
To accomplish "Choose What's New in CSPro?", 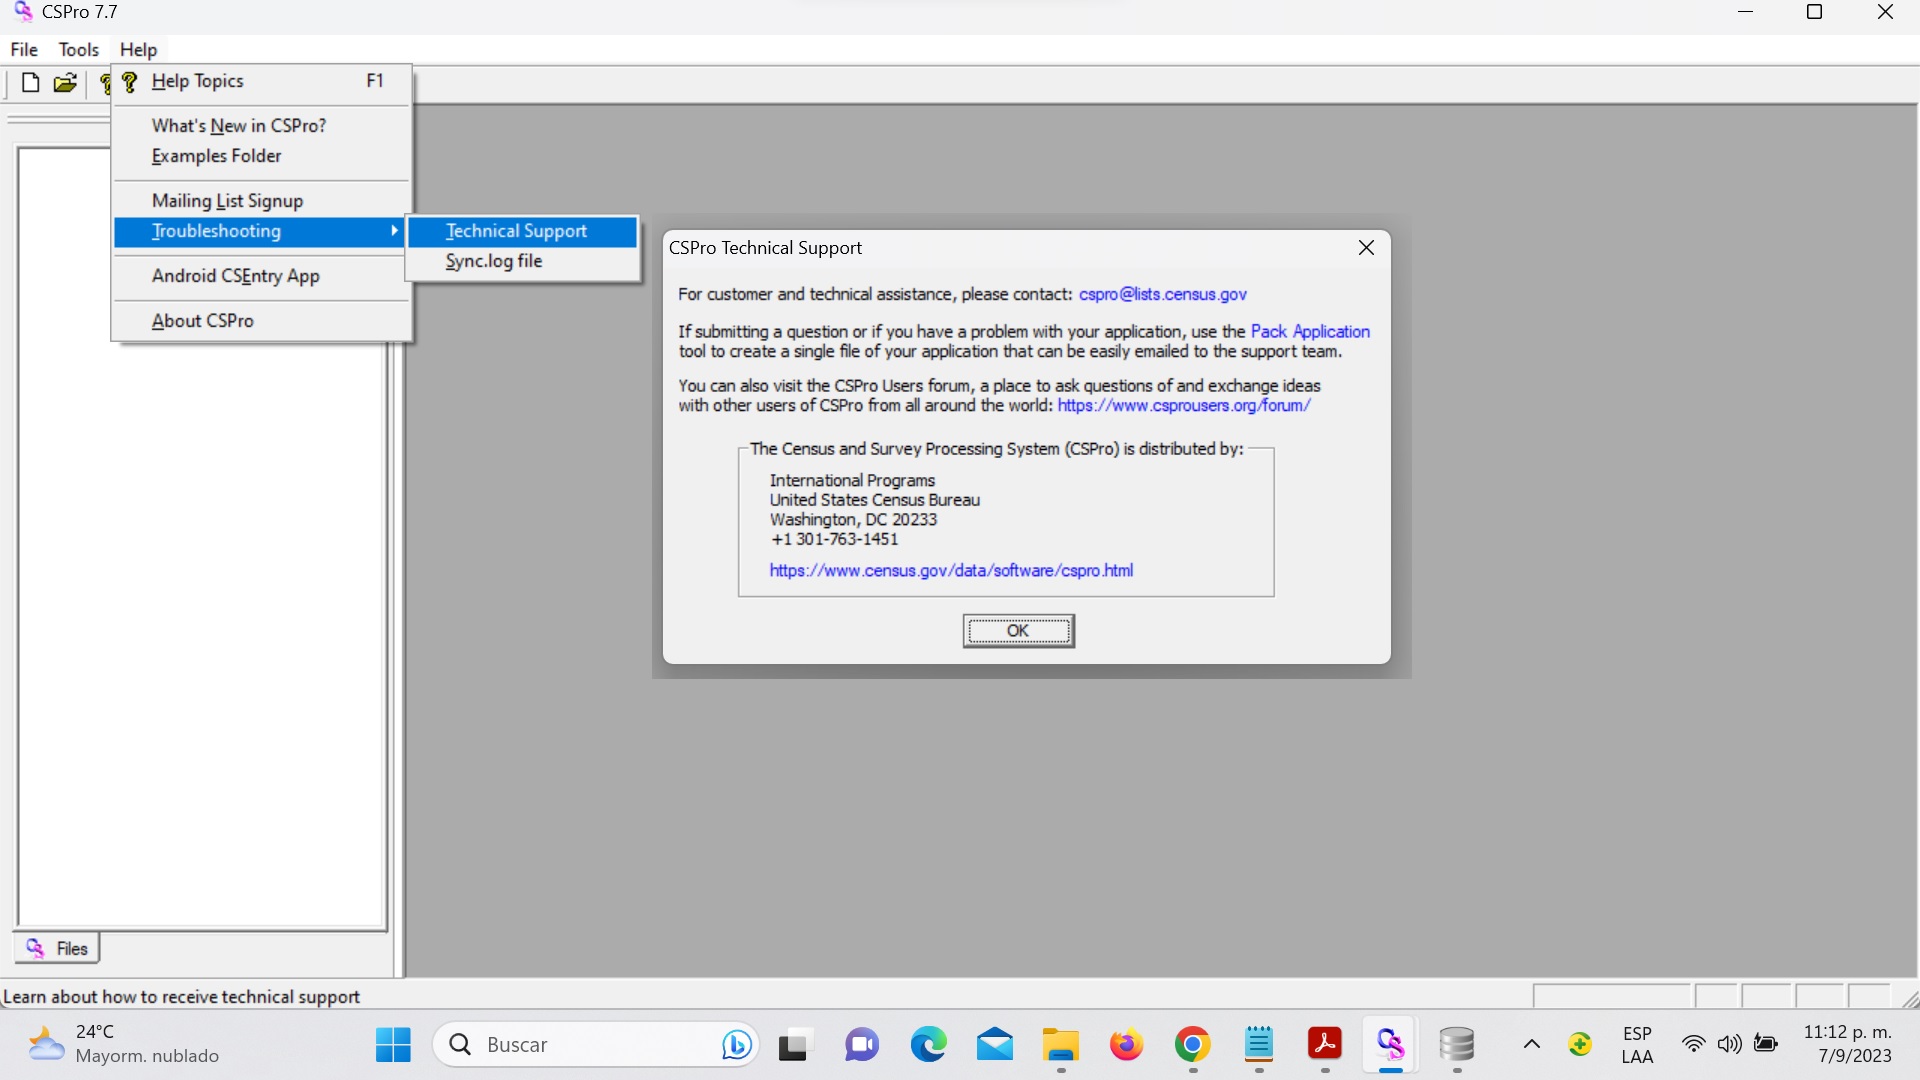I will (262, 125).
